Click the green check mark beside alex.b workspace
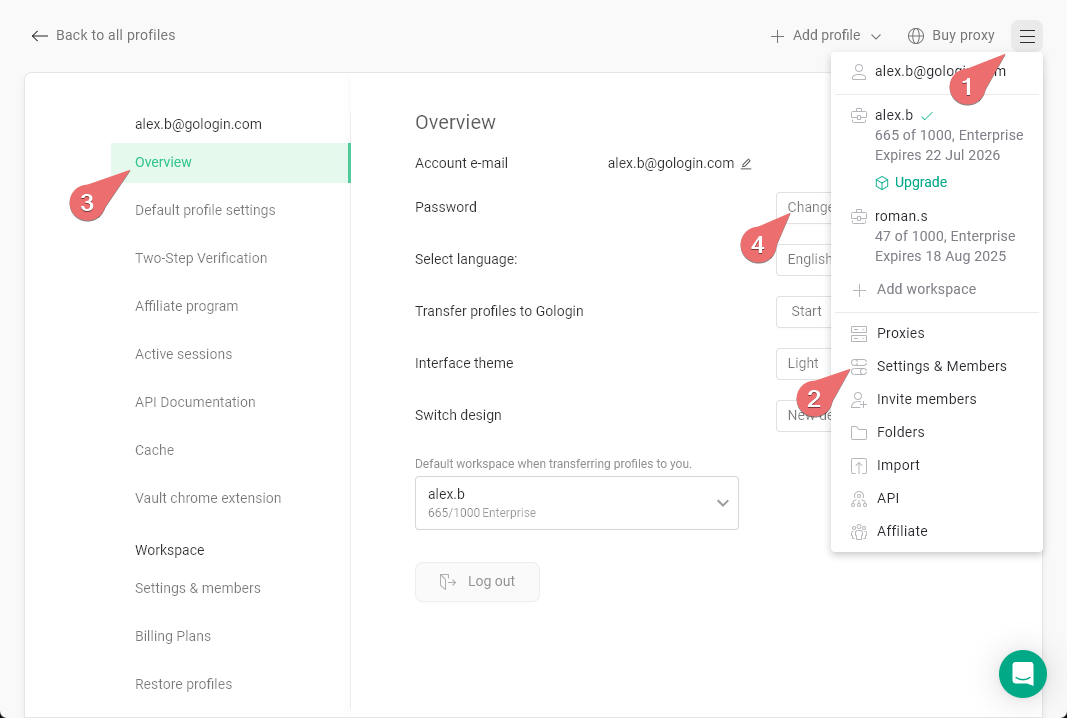The width and height of the screenshot is (1067, 718). (x=927, y=116)
